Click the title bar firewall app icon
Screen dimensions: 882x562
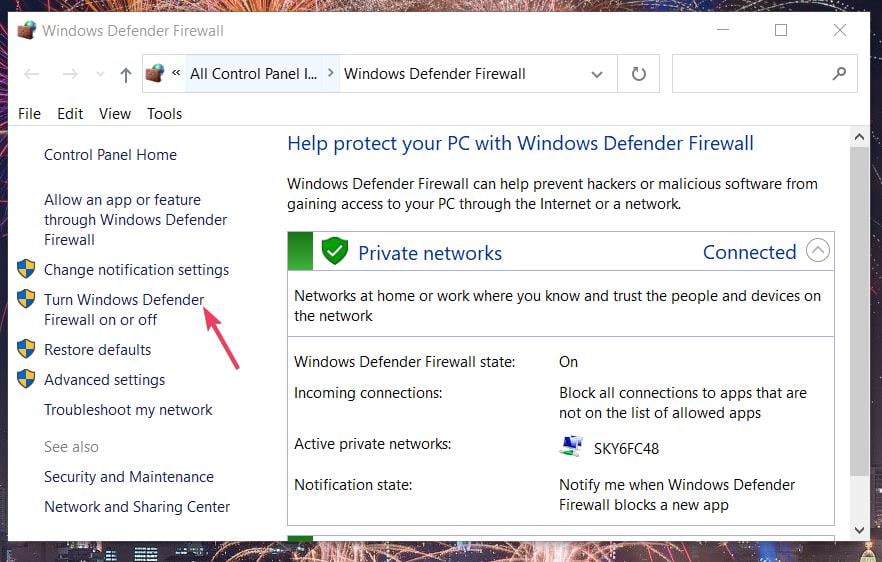click(x=26, y=30)
